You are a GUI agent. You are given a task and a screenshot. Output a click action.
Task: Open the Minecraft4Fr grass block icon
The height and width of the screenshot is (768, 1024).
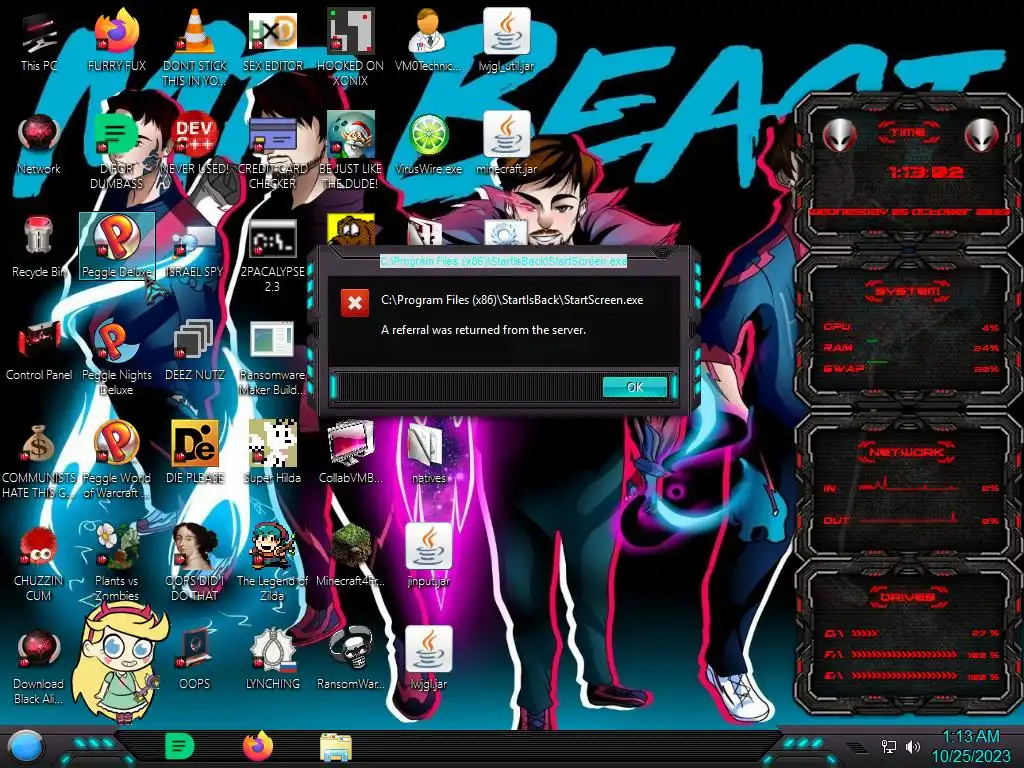coord(351,556)
